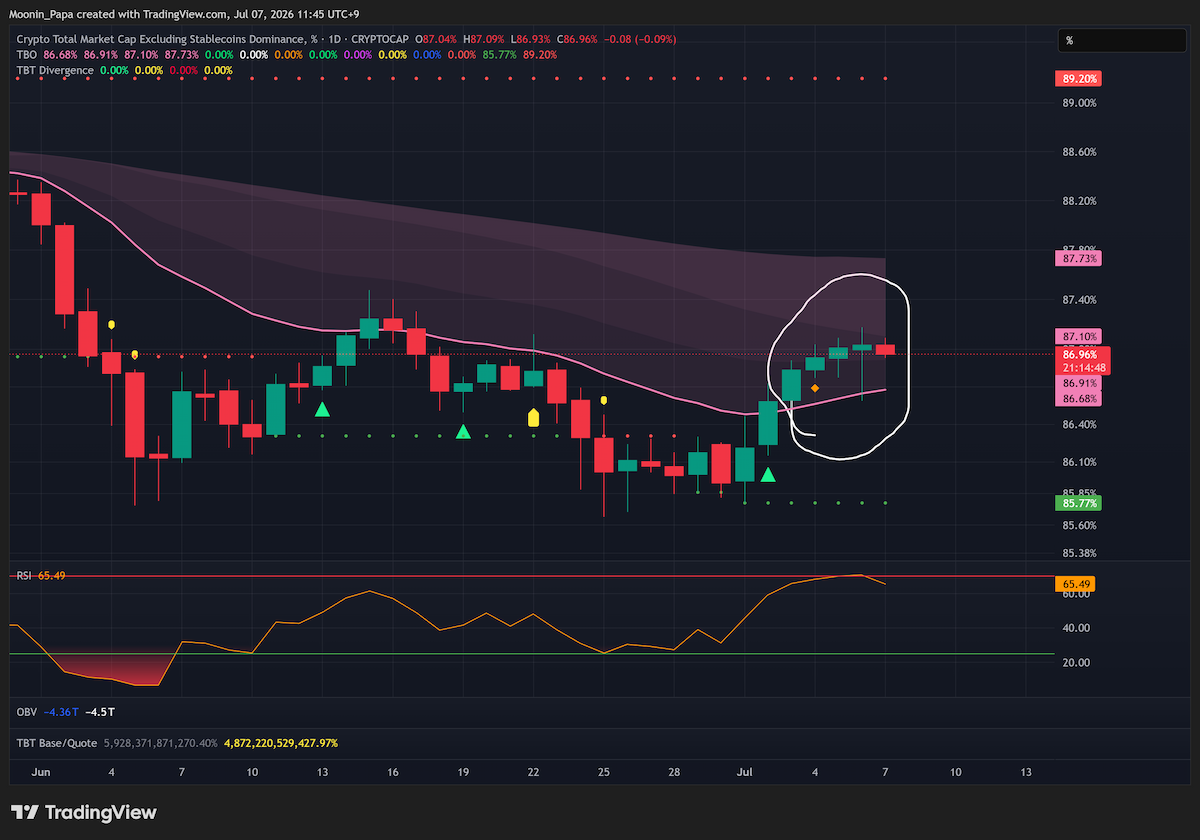Click the 19 date label
This screenshot has height=840, width=1200.
coord(463,773)
